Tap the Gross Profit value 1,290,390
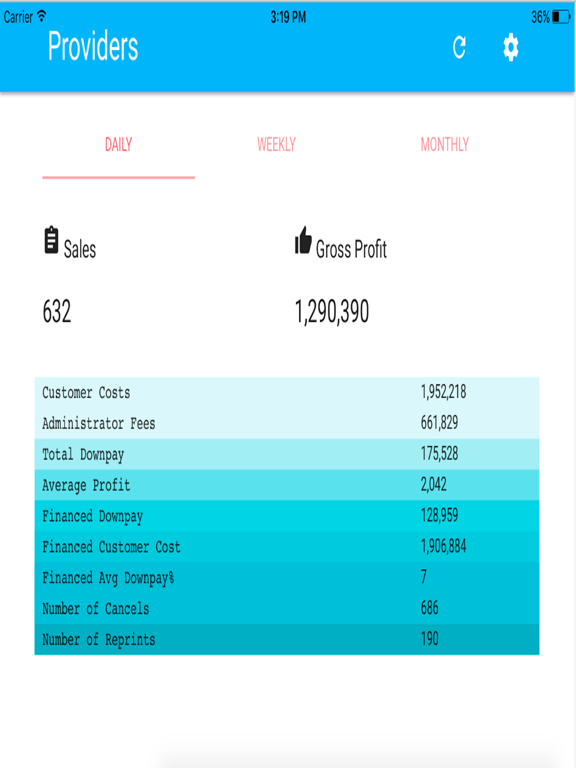The width and height of the screenshot is (576, 768). [332, 312]
